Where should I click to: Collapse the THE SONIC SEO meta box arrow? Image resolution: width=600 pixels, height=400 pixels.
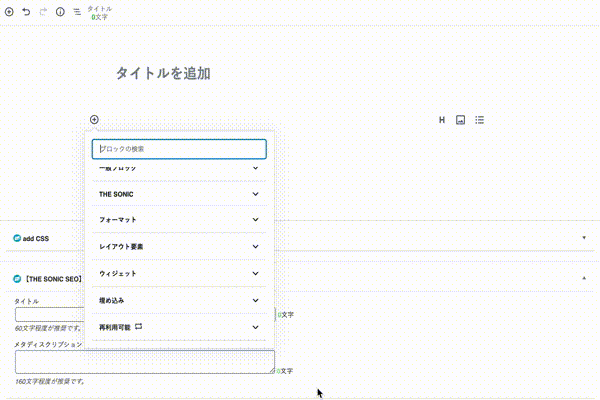(x=584, y=278)
